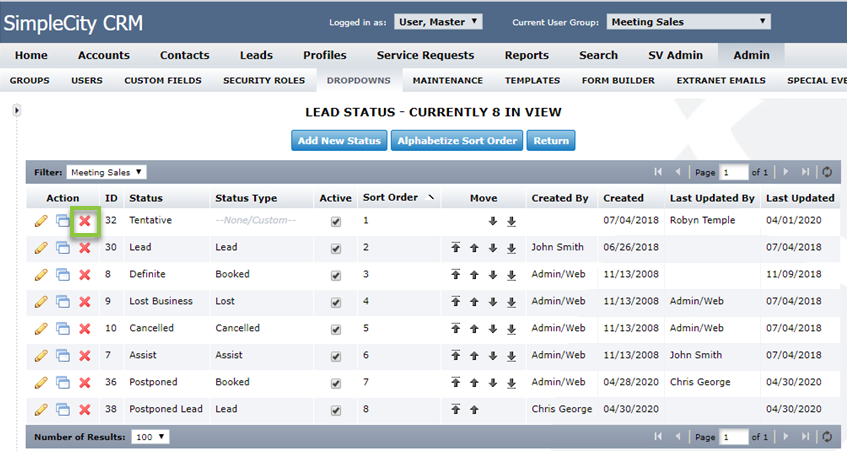Move Postponed Lead to top
The image size is (847, 451).
coord(456,410)
